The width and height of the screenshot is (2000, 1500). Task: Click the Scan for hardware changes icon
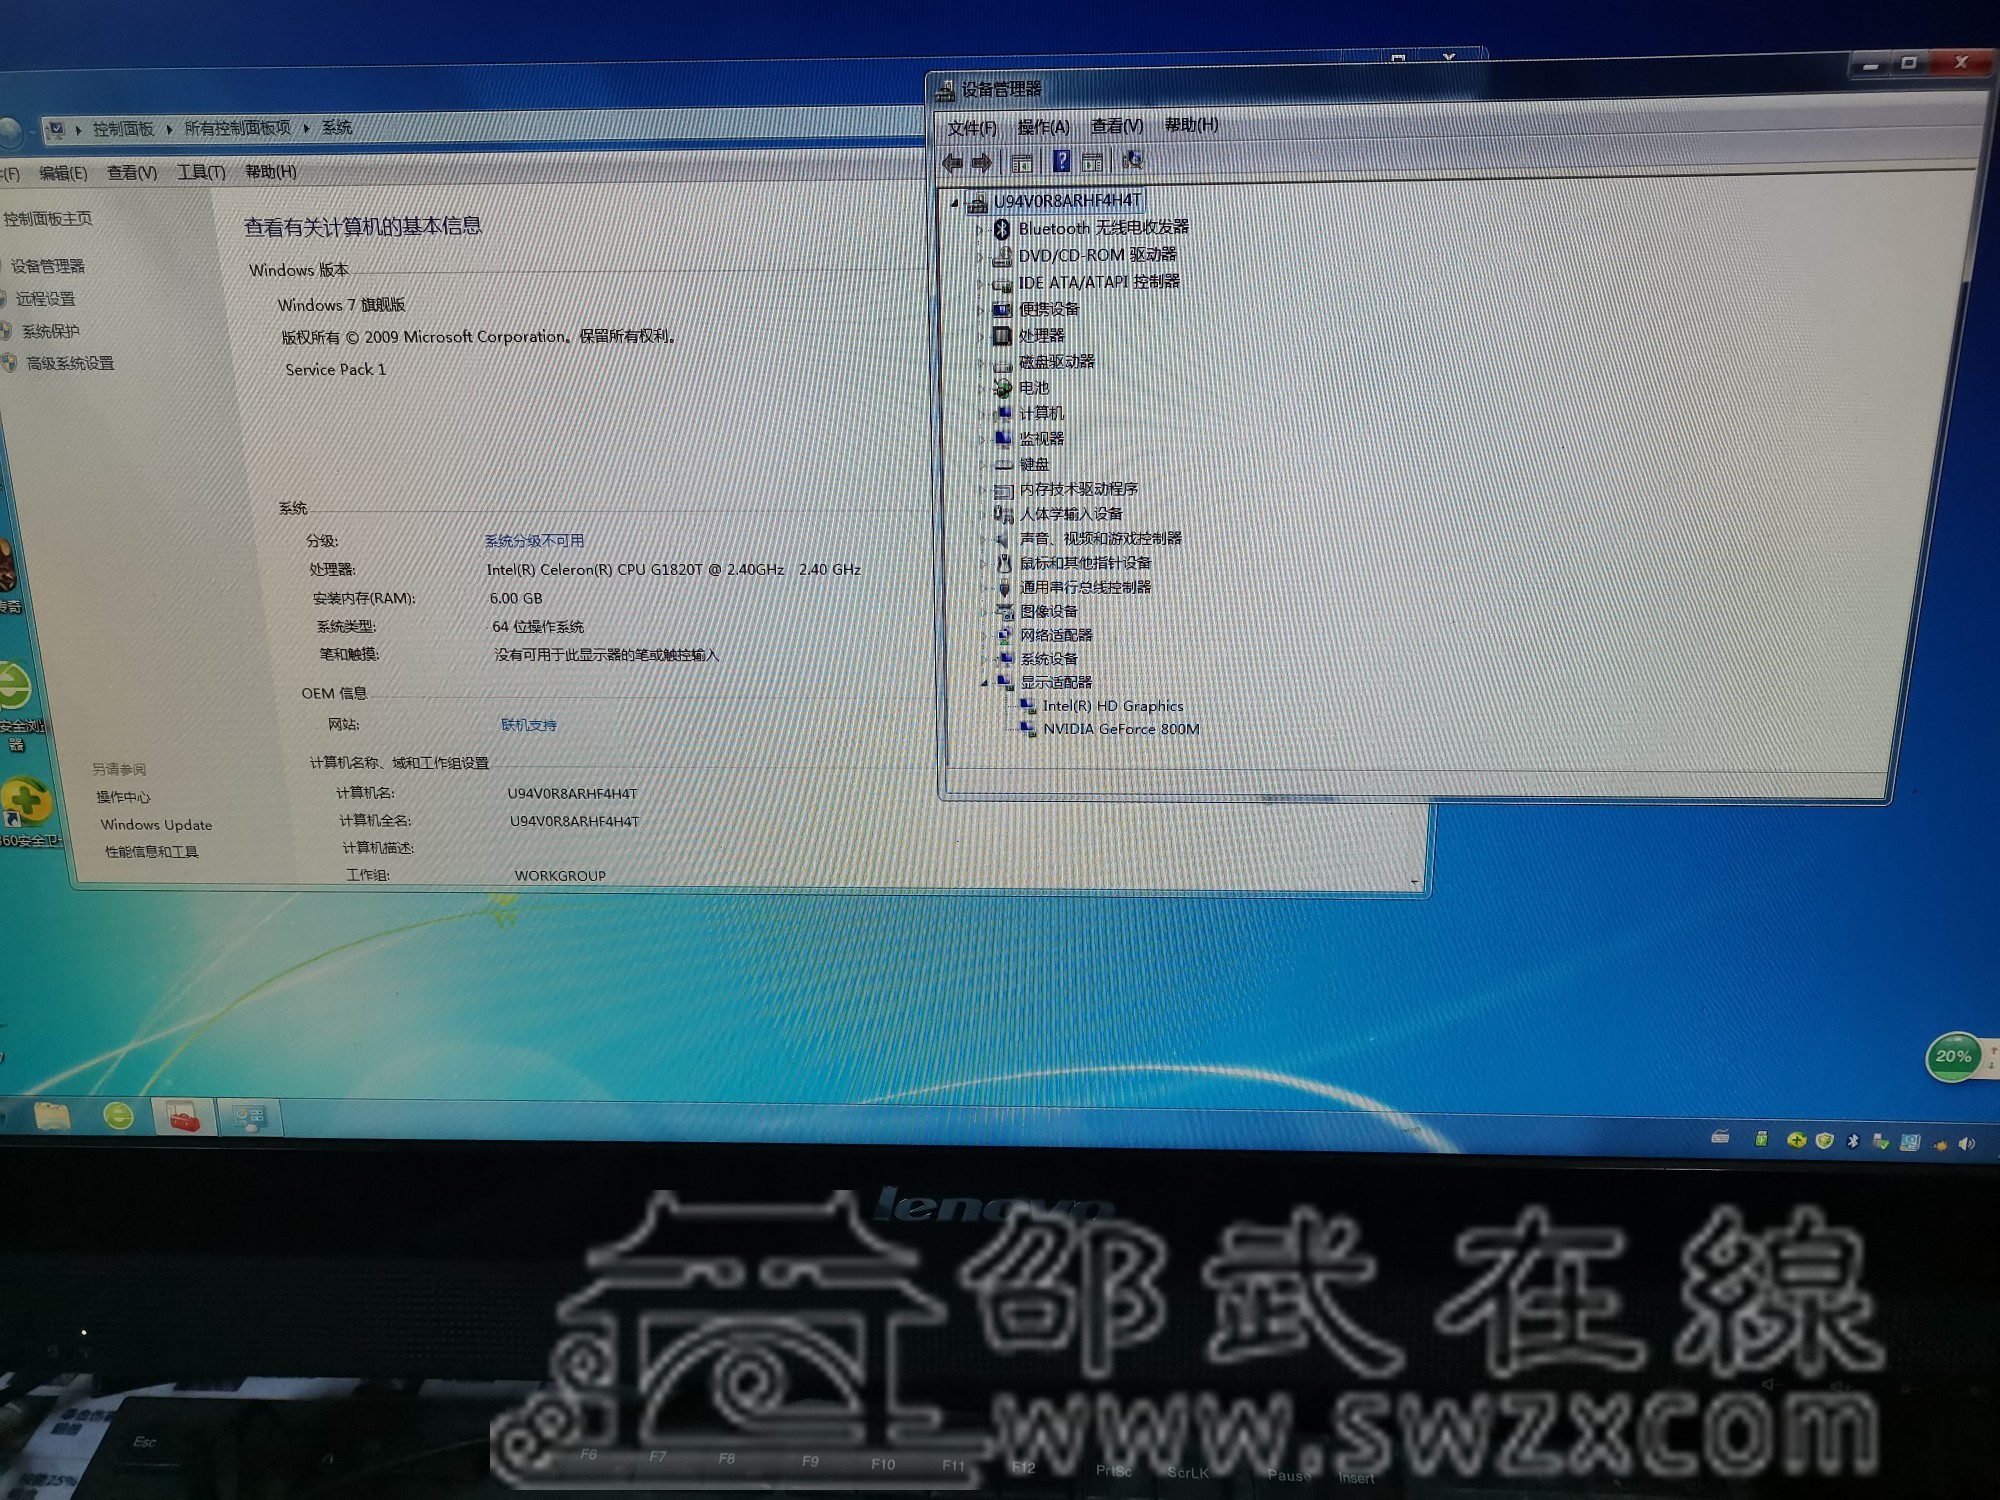coord(1133,160)
